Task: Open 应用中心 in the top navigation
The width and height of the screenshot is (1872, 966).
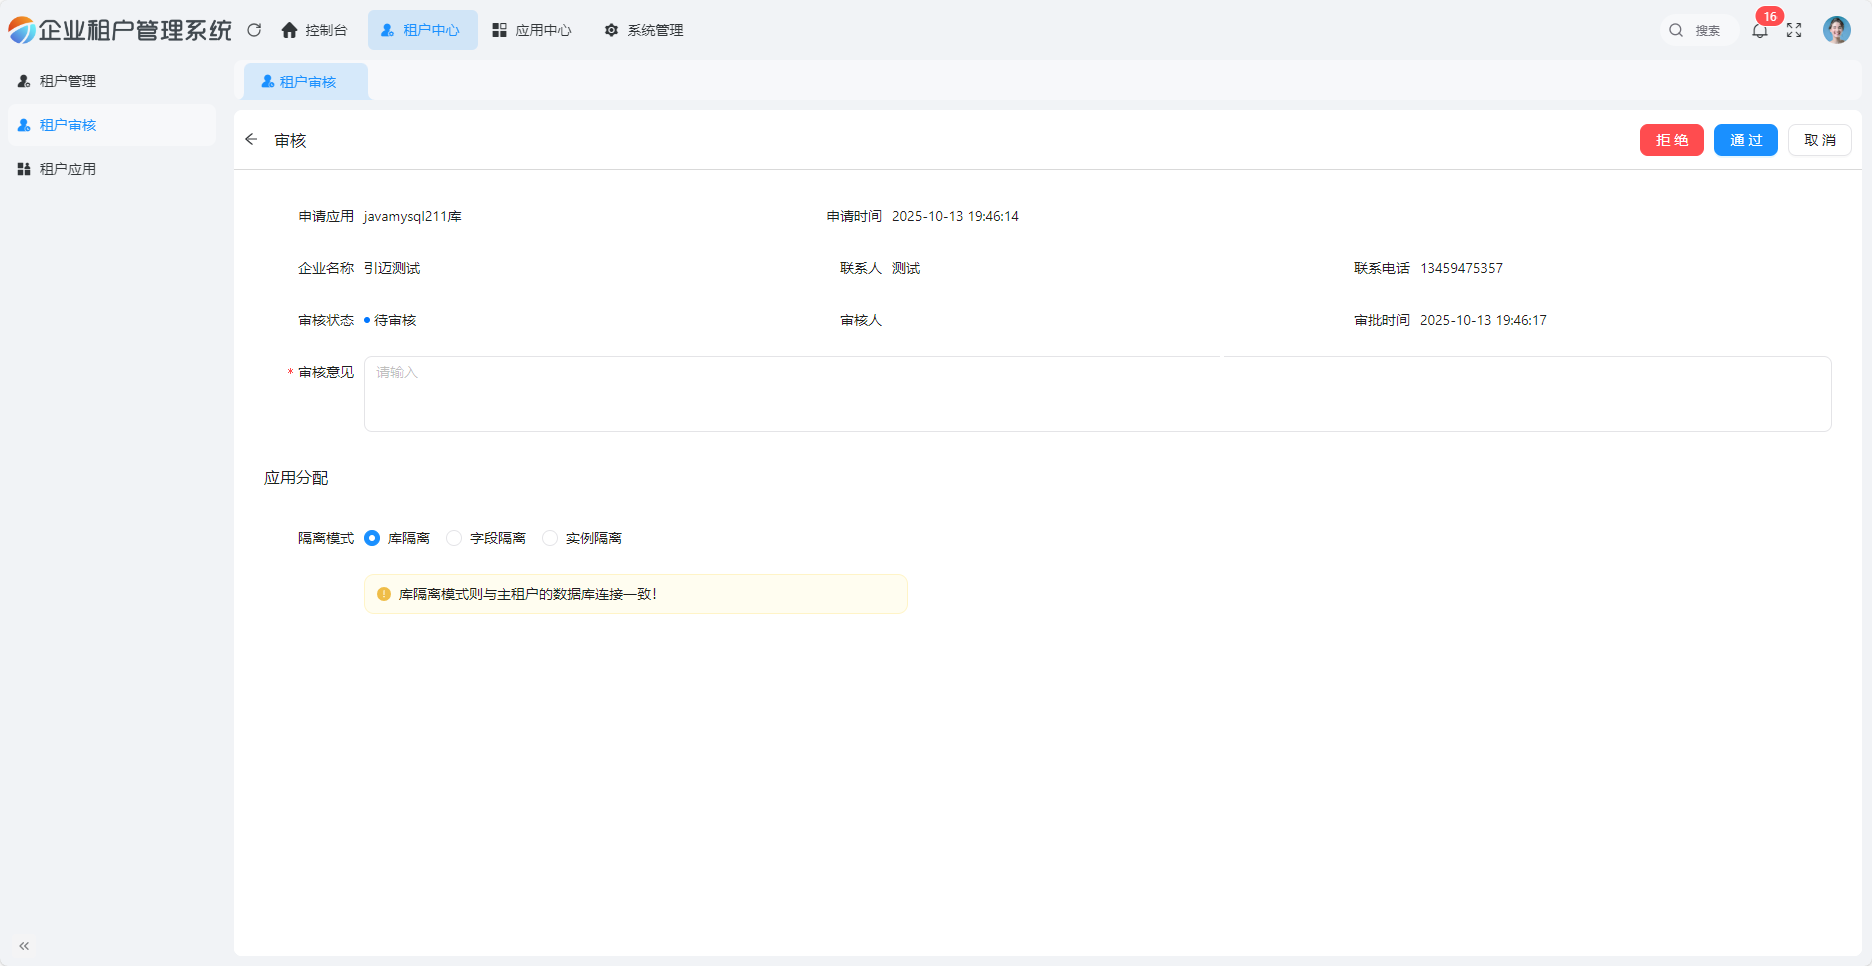Action: coord(532,30)
